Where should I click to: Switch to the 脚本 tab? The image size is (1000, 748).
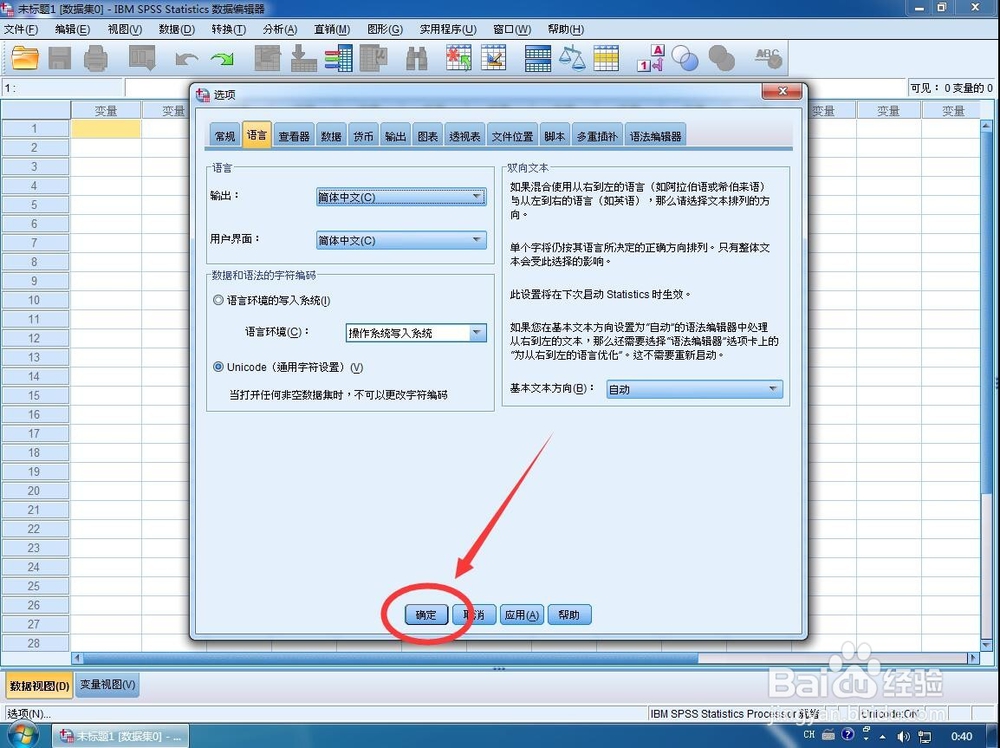[x=555, y=136]
